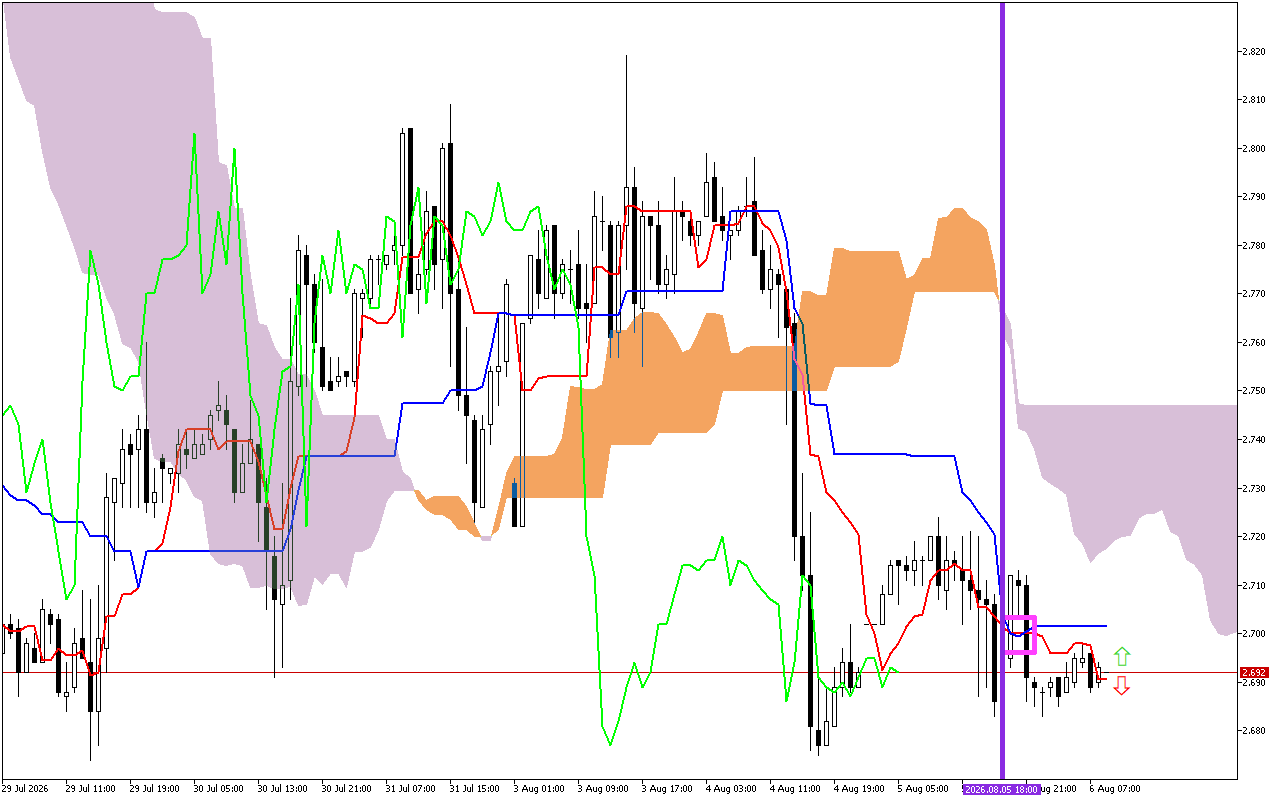Image resolution: width=1280 pixels, height=800 pixels.
Task: Click the red 2.692 current price label
Action: click(1253, 673)
